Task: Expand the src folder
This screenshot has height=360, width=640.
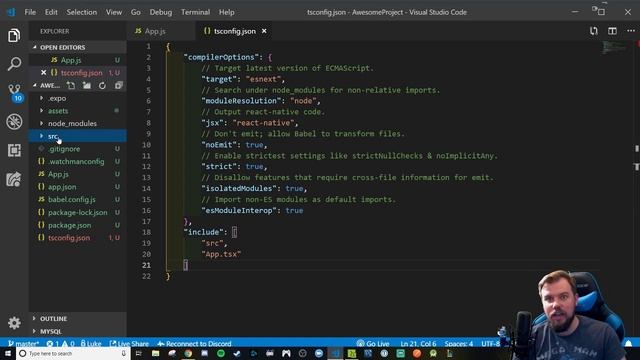Action: (78, 136)
